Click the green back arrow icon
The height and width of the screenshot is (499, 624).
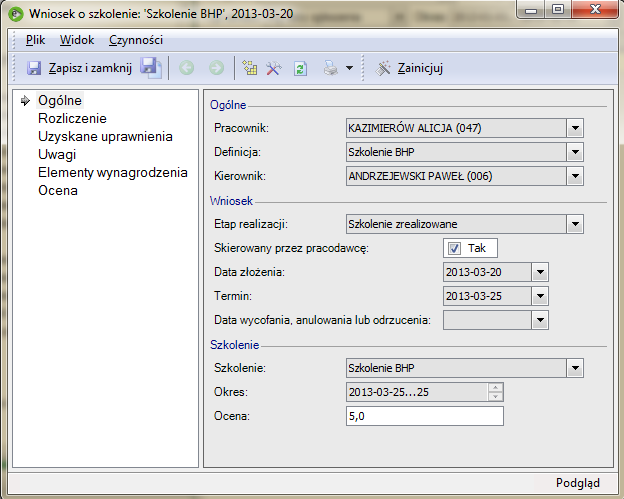click(187, 68)
